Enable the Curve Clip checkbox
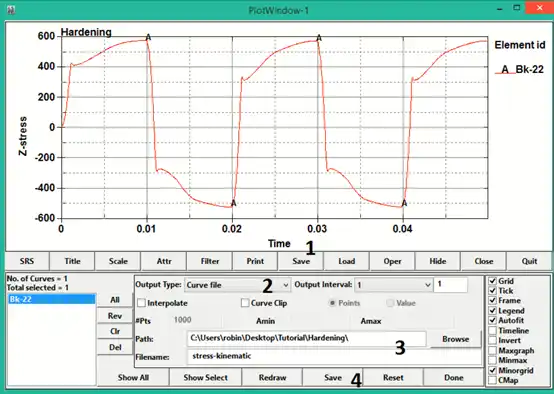Image resolution: width=554 pixels, height=394 pixels. click(245, 303)
